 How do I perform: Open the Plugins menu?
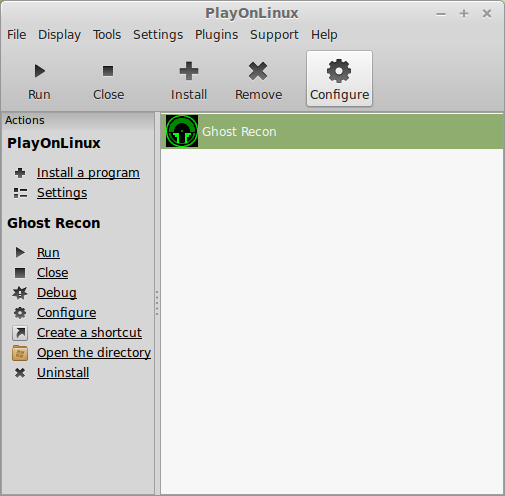[x=216, y=35]
